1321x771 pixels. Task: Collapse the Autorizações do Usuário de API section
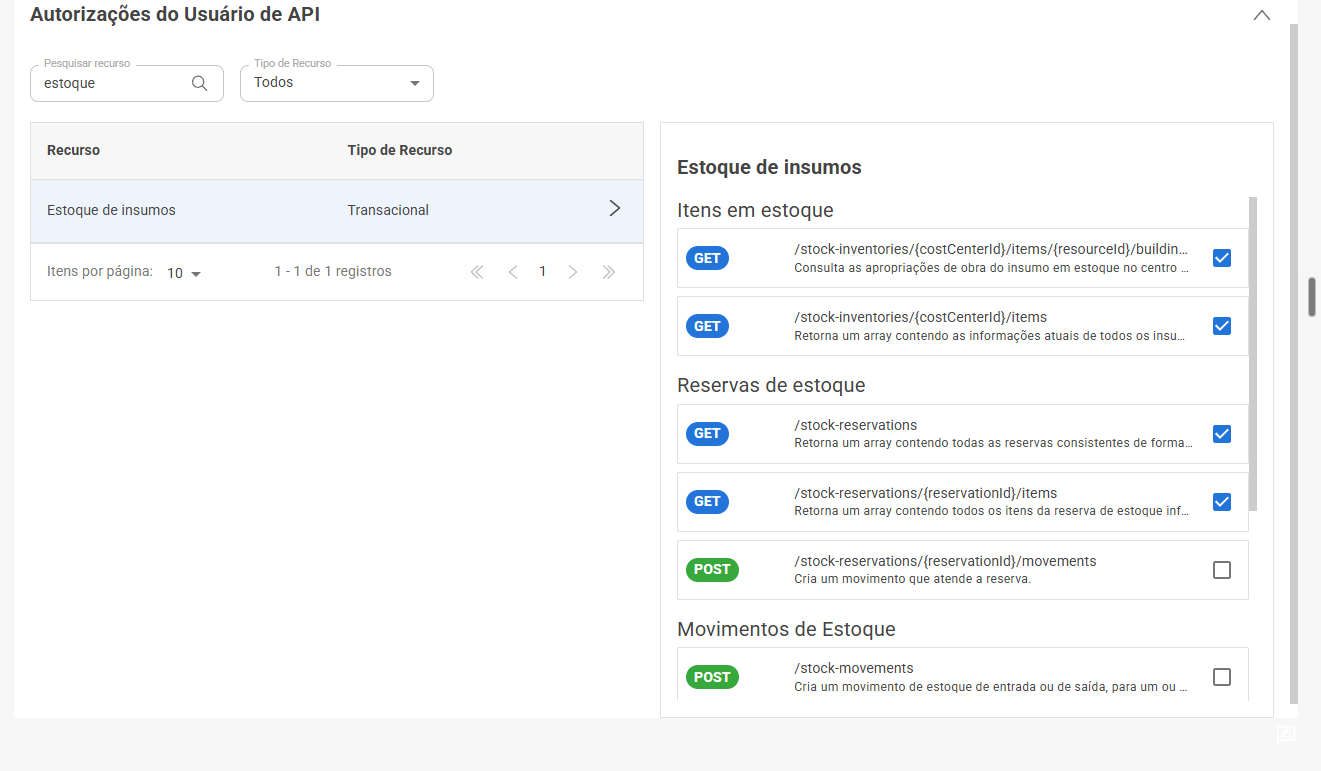coord(1262,15)
